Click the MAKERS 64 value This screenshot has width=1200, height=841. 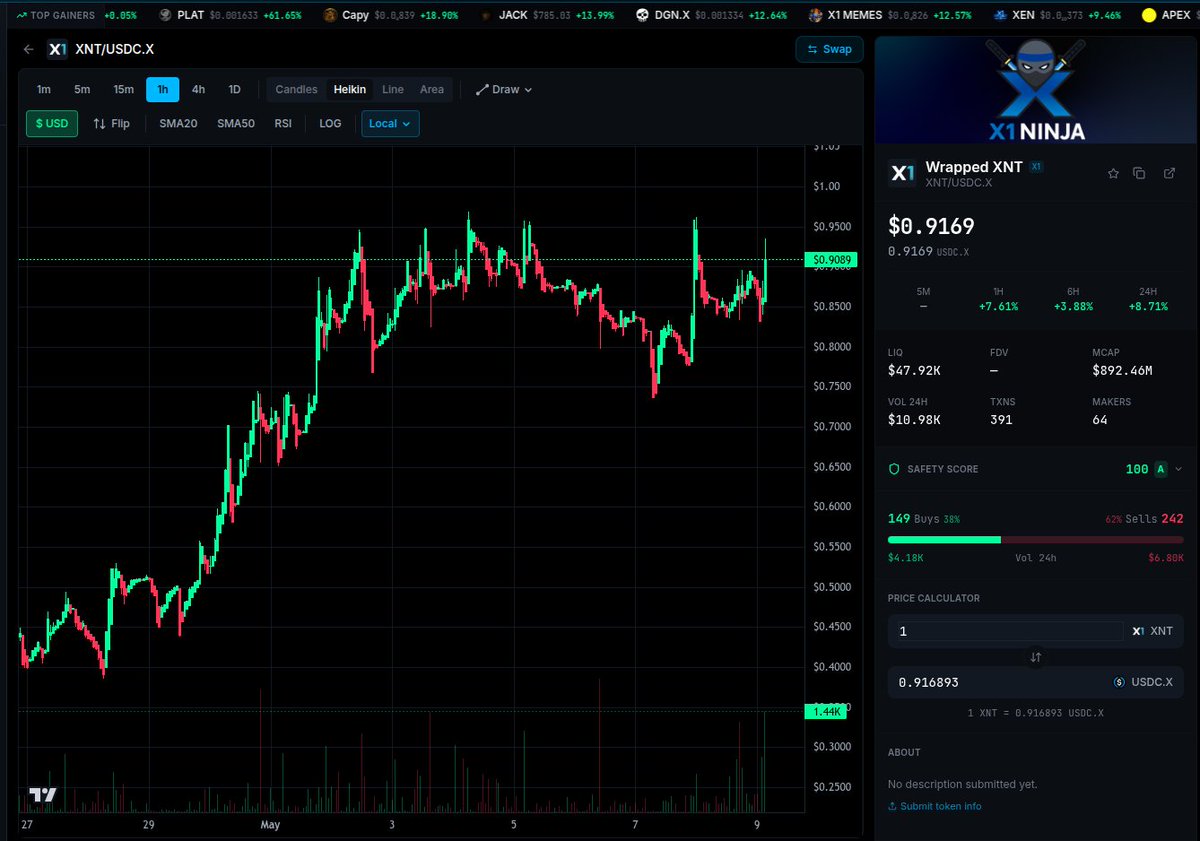coord(1100,419)
